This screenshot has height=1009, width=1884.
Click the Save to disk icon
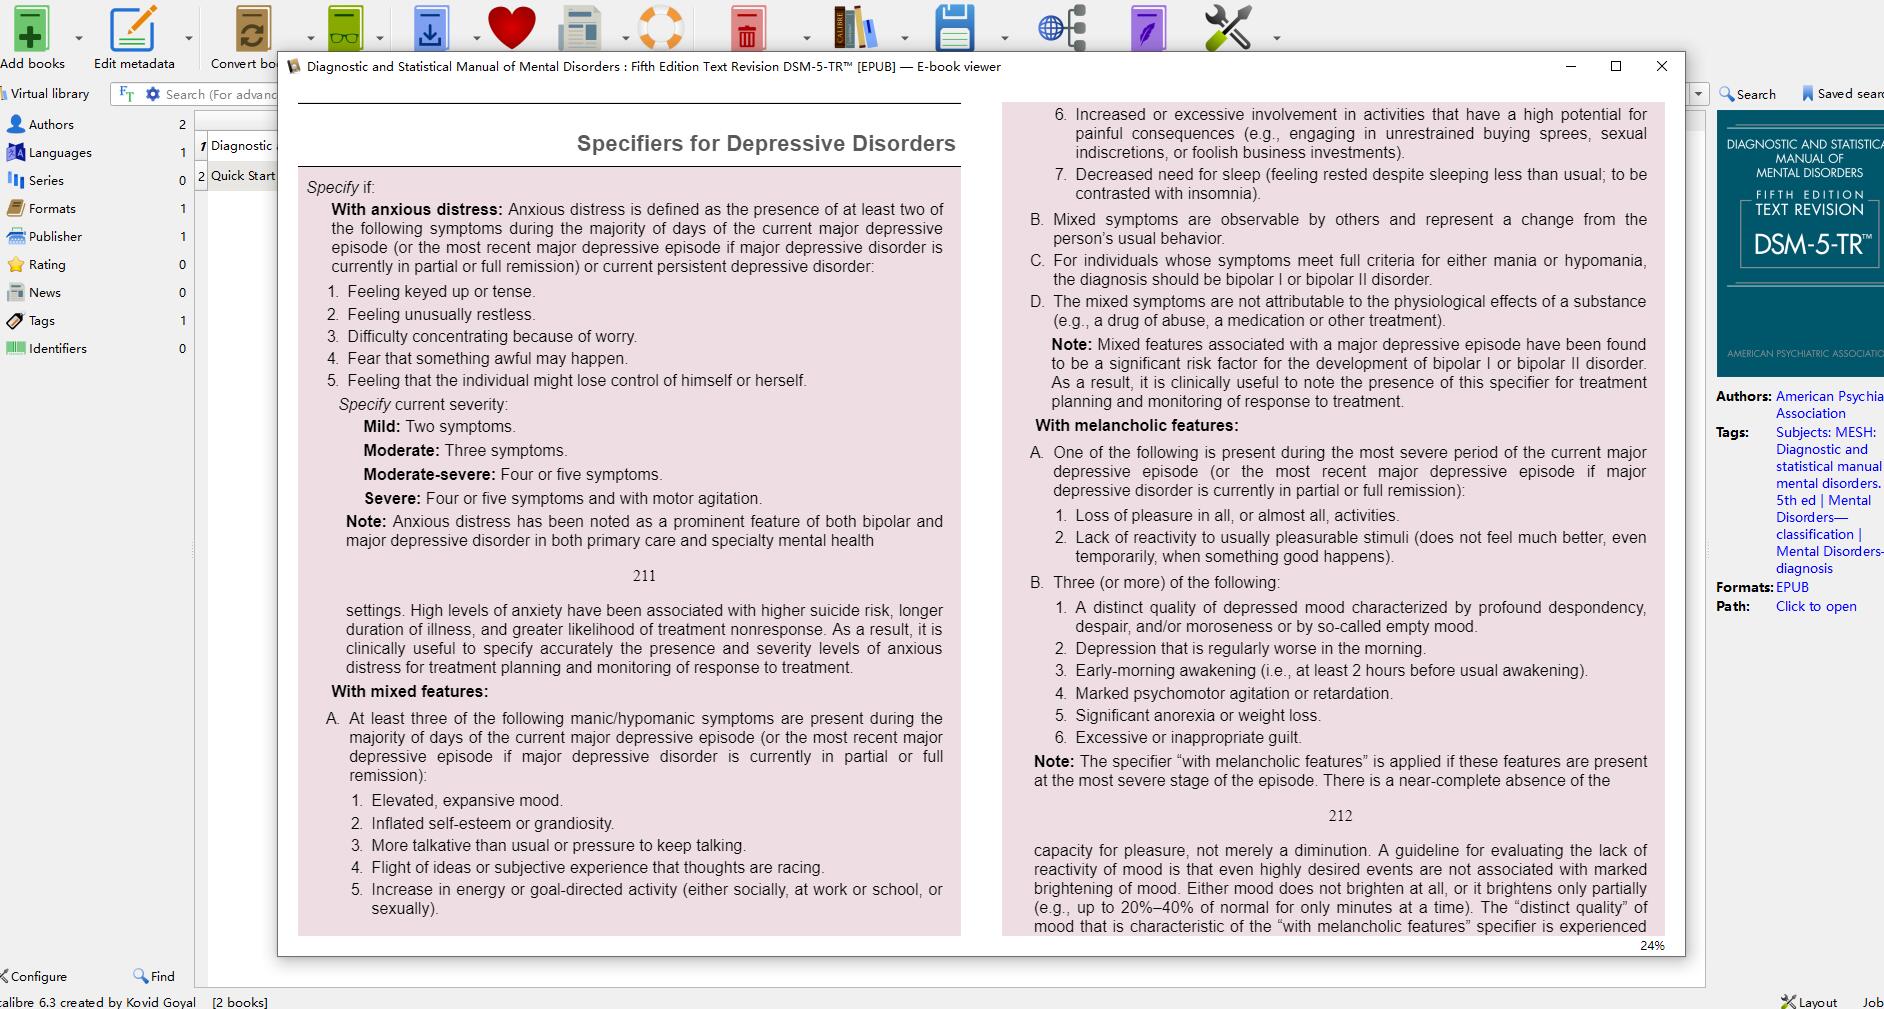[x=954, y=28]
